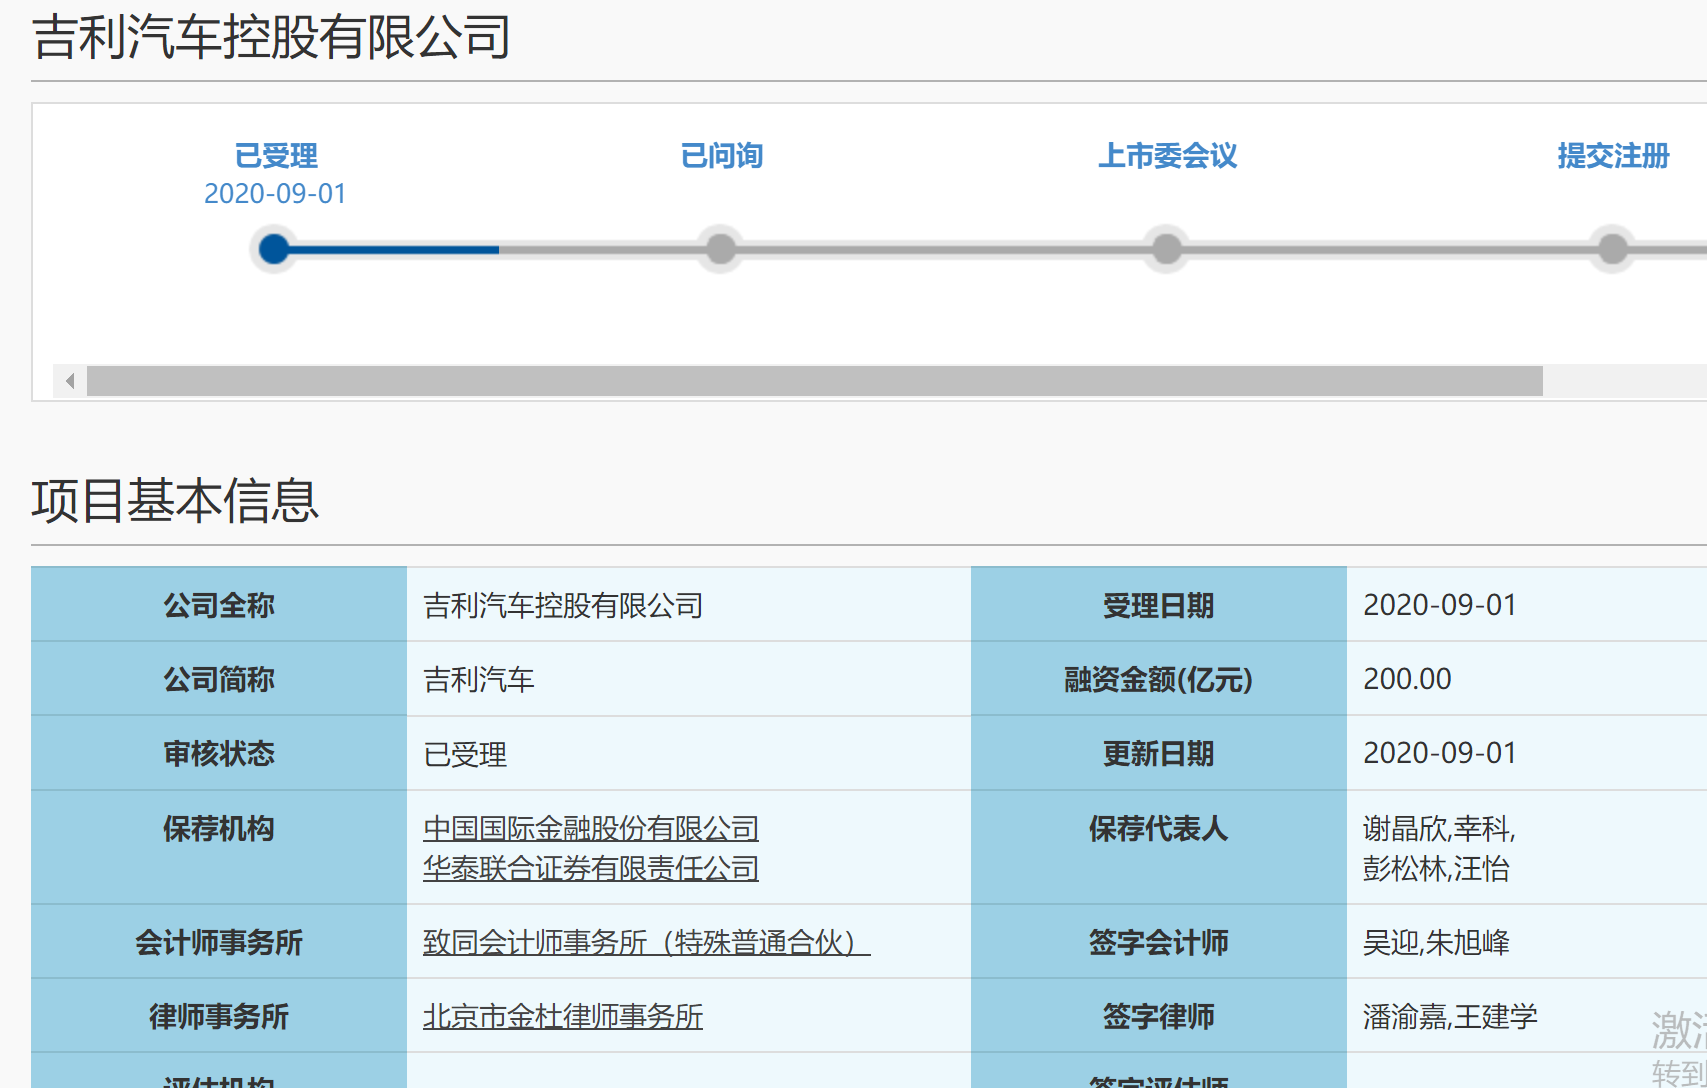
Task: Click the 签字会计师 header cell
Action: pos(1159,941)
